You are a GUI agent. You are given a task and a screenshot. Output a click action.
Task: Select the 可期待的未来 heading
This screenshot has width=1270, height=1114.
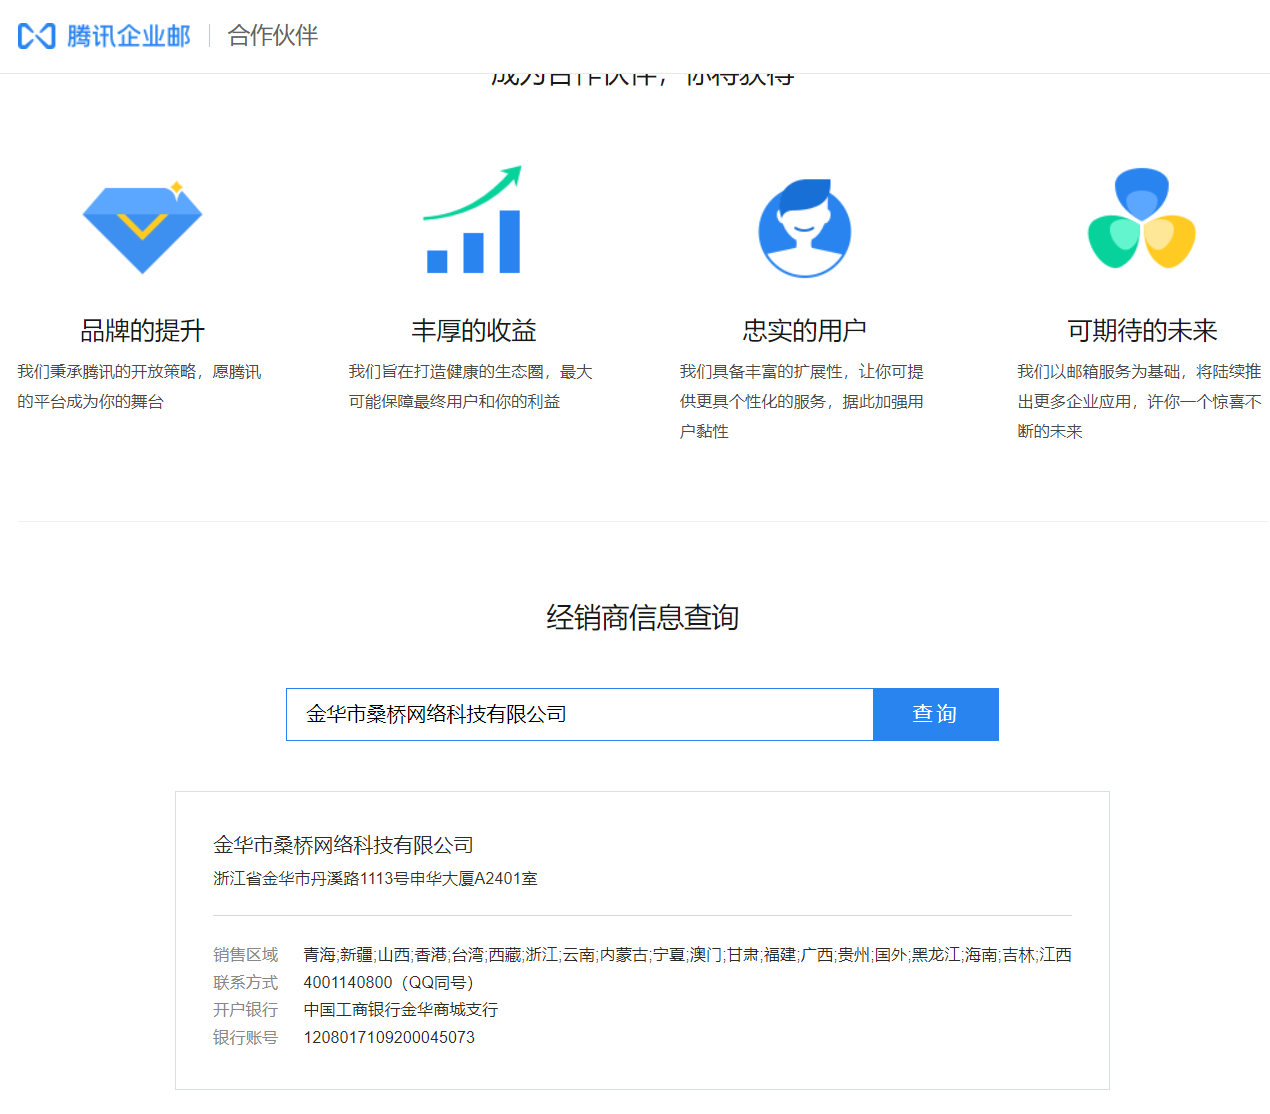click(x=1142, y=330)
